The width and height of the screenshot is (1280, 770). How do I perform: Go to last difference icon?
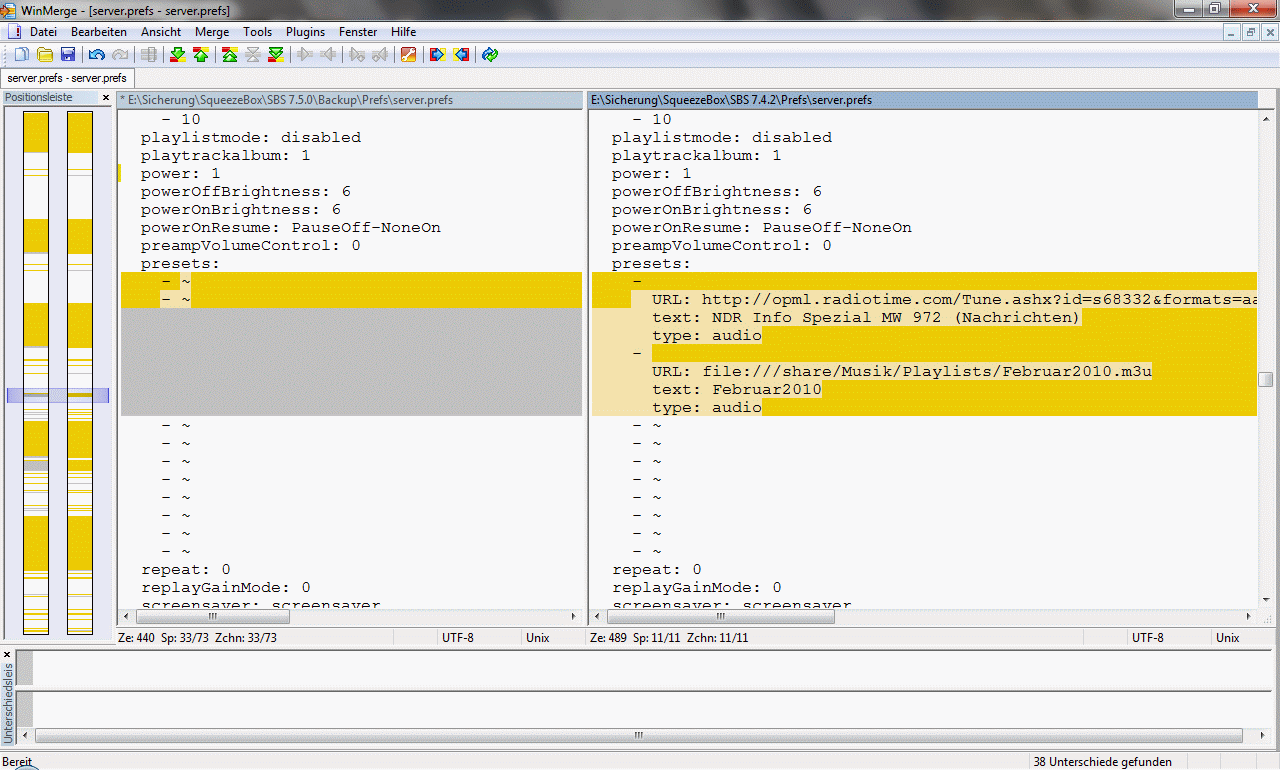coord(276,55)
